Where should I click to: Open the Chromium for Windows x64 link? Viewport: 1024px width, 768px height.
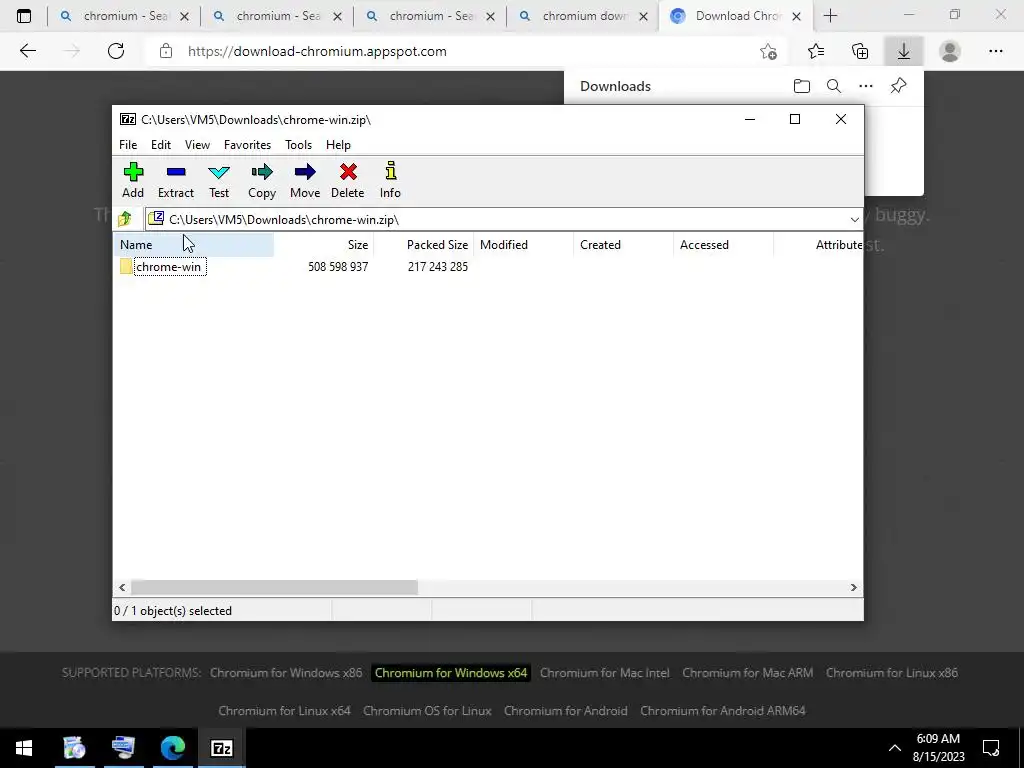[451, 673]
